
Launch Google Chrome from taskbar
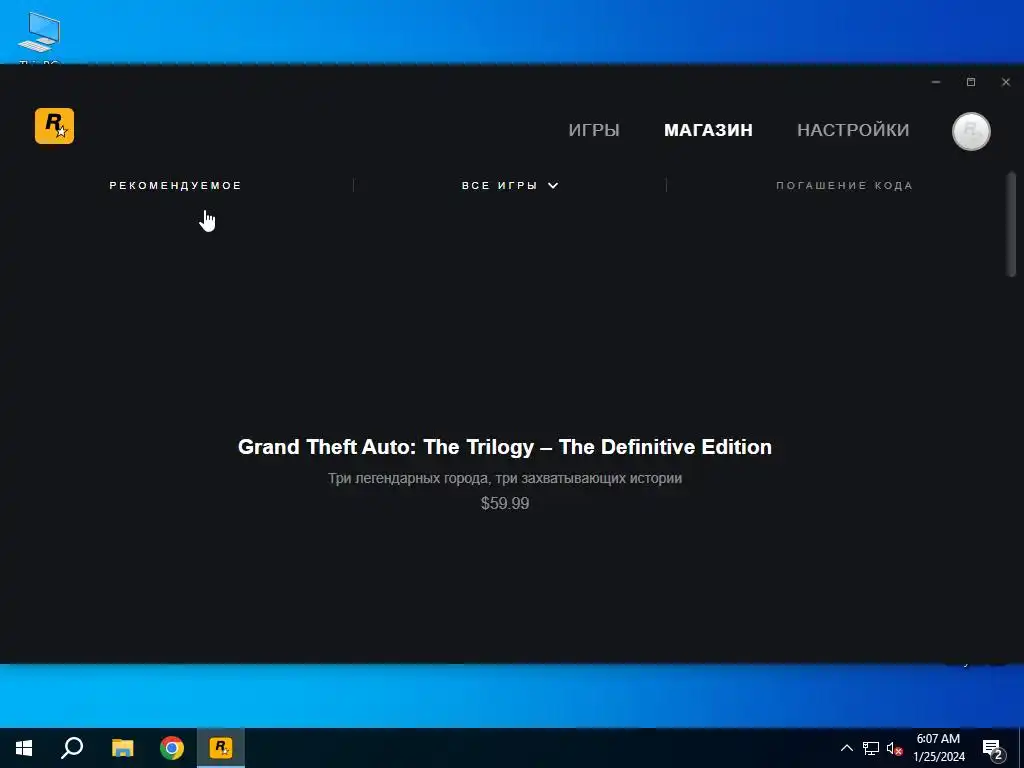(x=172, y=748)
